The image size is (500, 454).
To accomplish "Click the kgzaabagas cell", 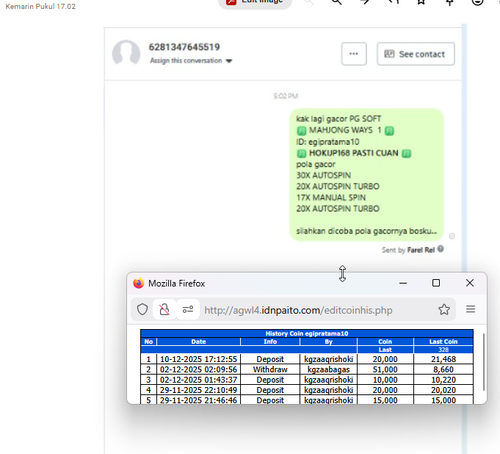I will [328, 369].
